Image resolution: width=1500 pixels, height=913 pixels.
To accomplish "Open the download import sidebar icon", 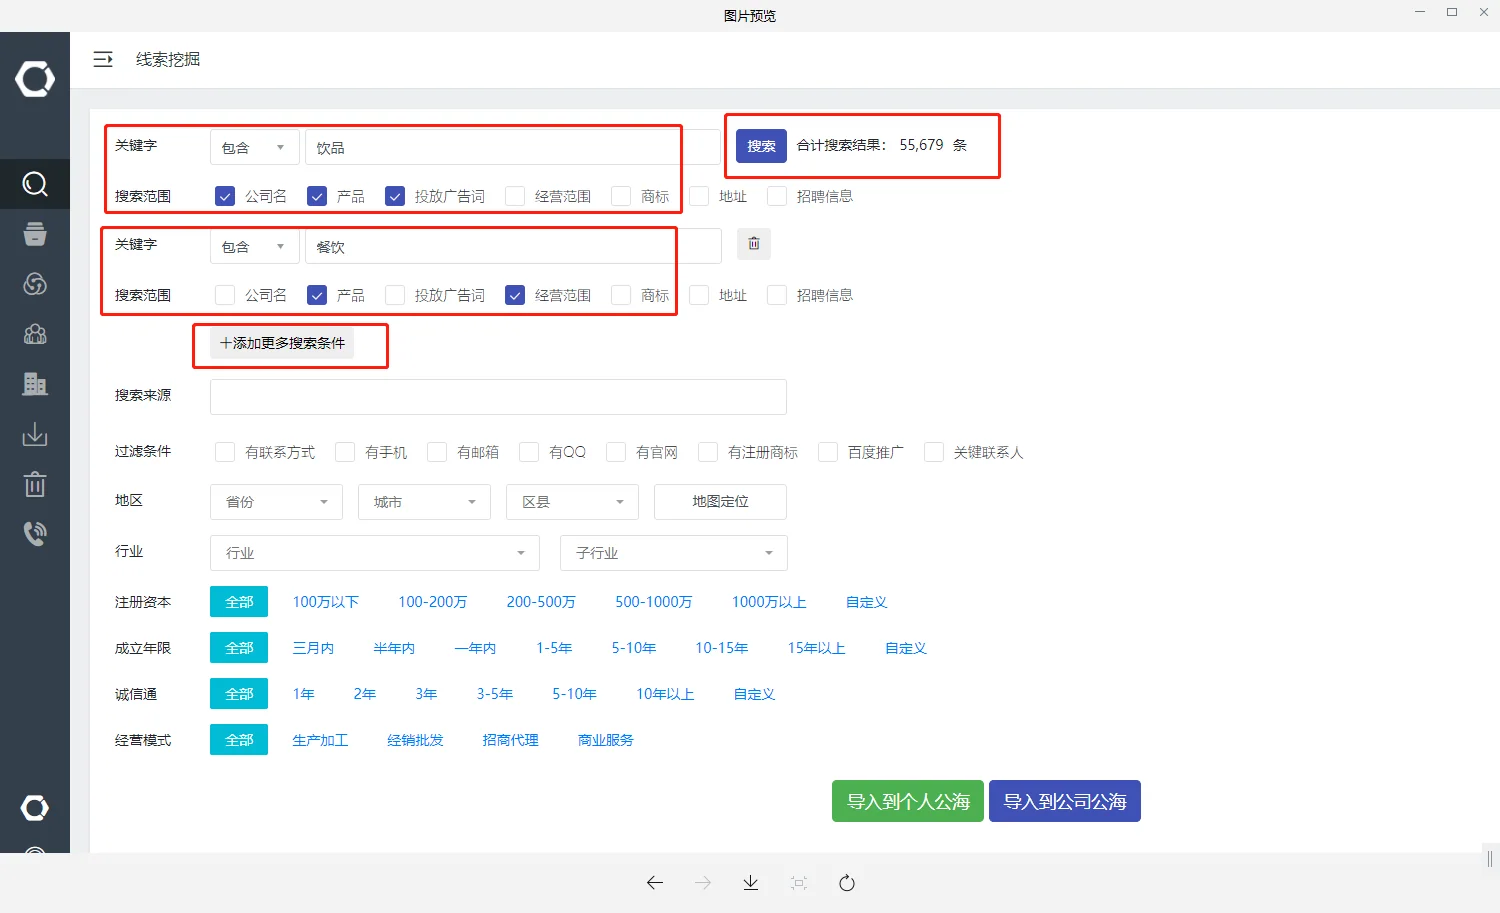I will tap(35, 434).
